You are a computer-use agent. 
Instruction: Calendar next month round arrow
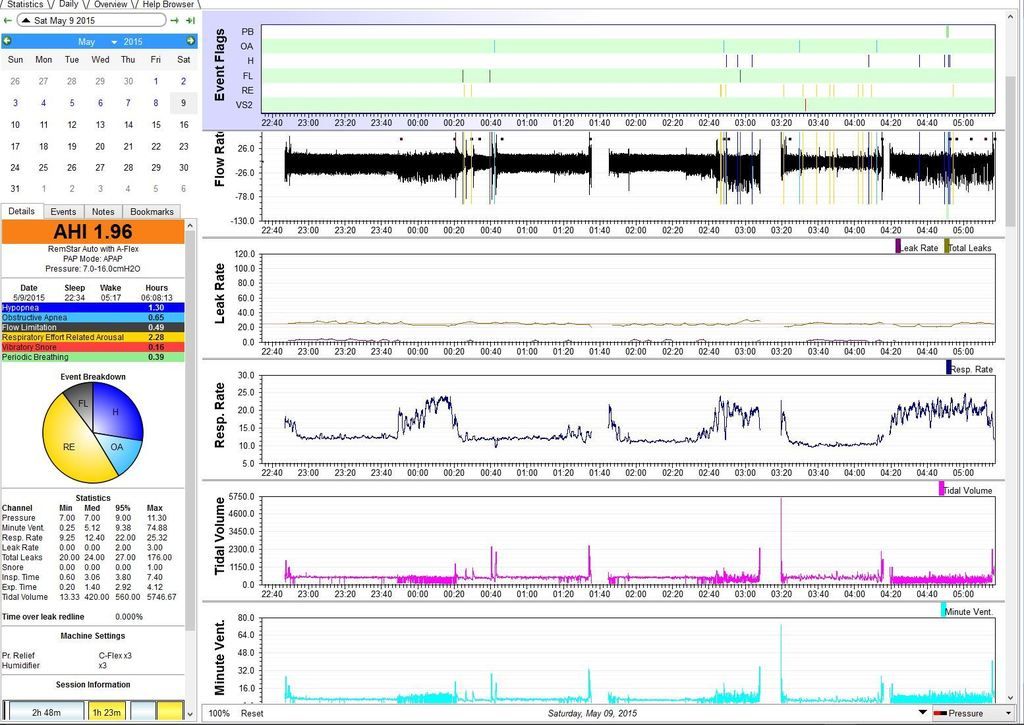[x=190, y=41]
